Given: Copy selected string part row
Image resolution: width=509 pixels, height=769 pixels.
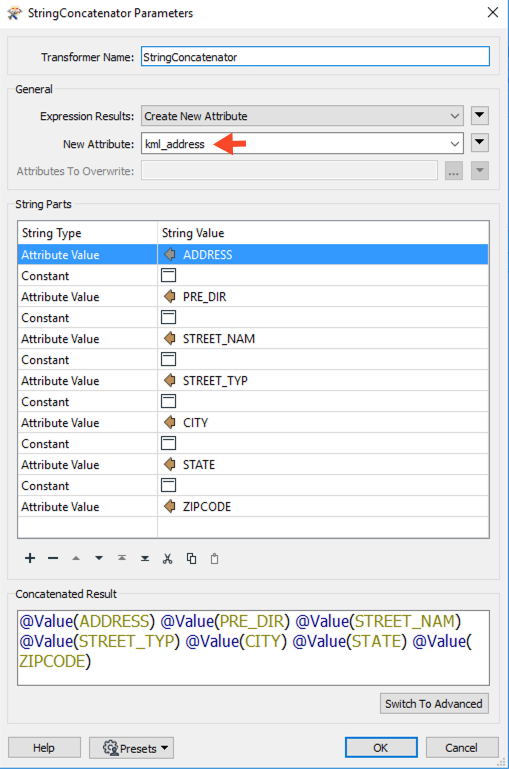Looking at the screenshot, I should [191, 558].
